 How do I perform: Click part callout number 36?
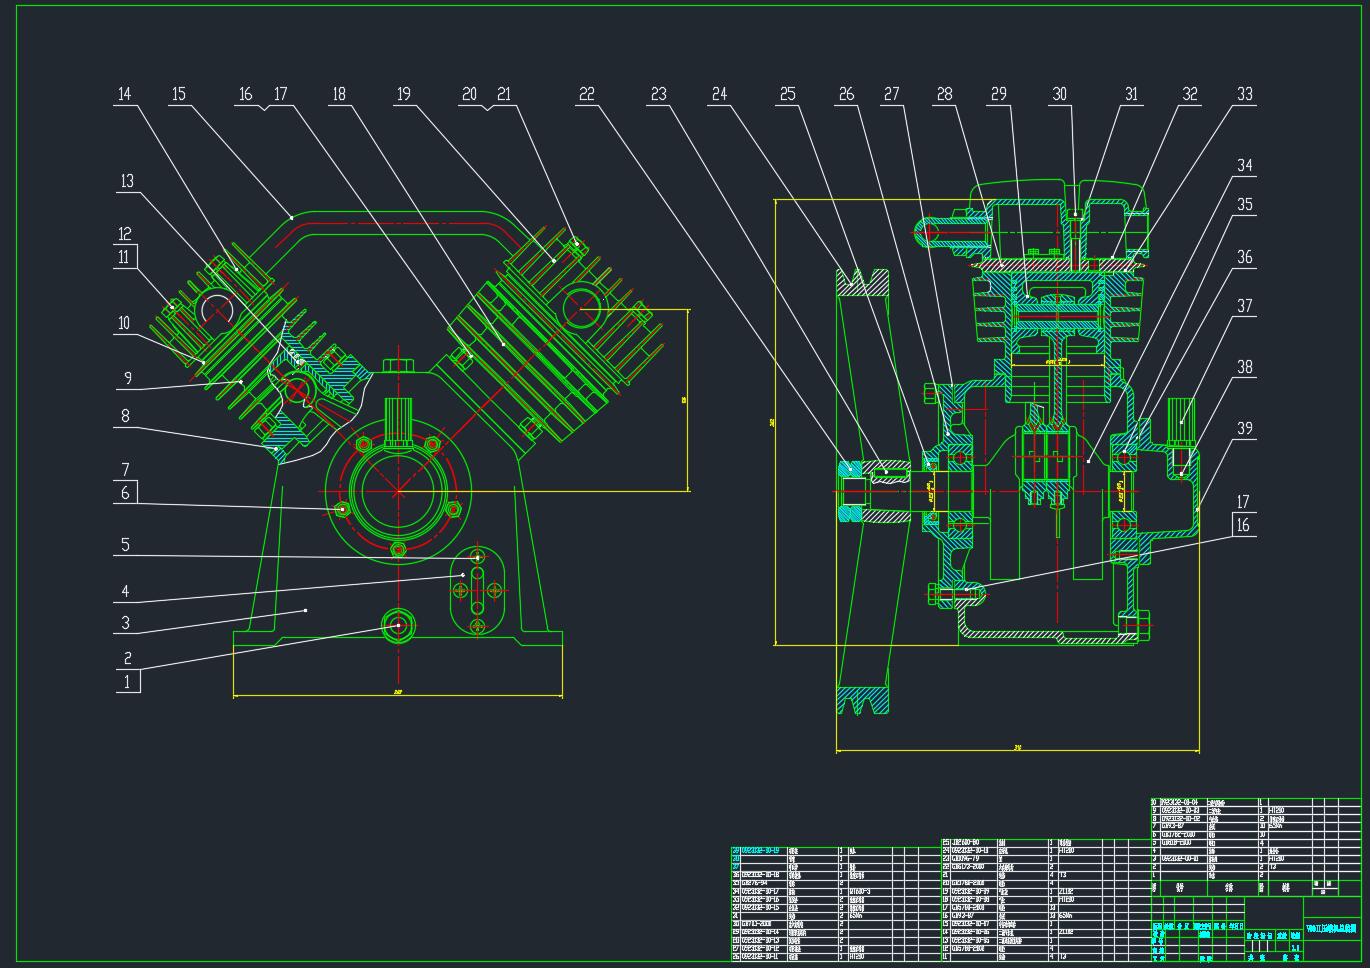(x=1244, y=257)
